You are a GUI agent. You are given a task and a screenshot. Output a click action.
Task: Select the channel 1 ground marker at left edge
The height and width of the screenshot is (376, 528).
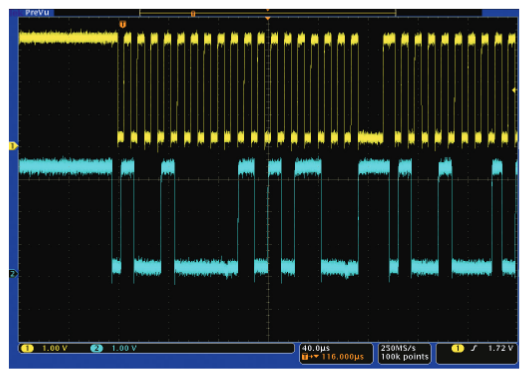13,146
